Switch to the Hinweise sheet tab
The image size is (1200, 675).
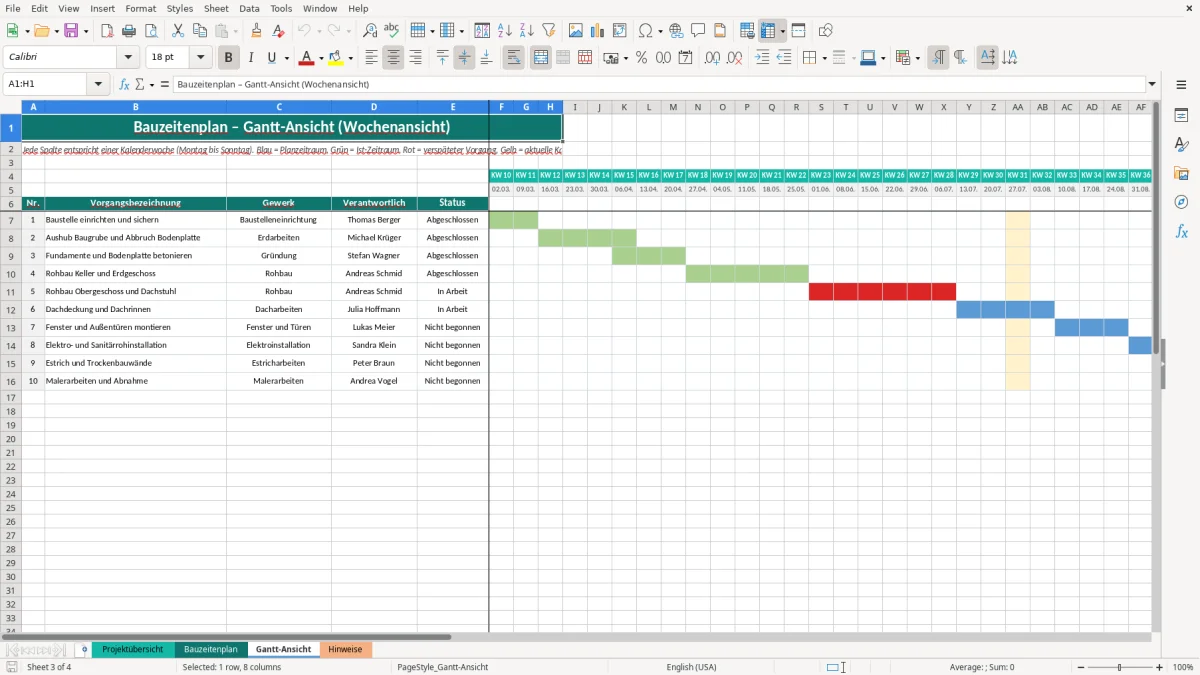pyautogui.click(x=345, y=649)
